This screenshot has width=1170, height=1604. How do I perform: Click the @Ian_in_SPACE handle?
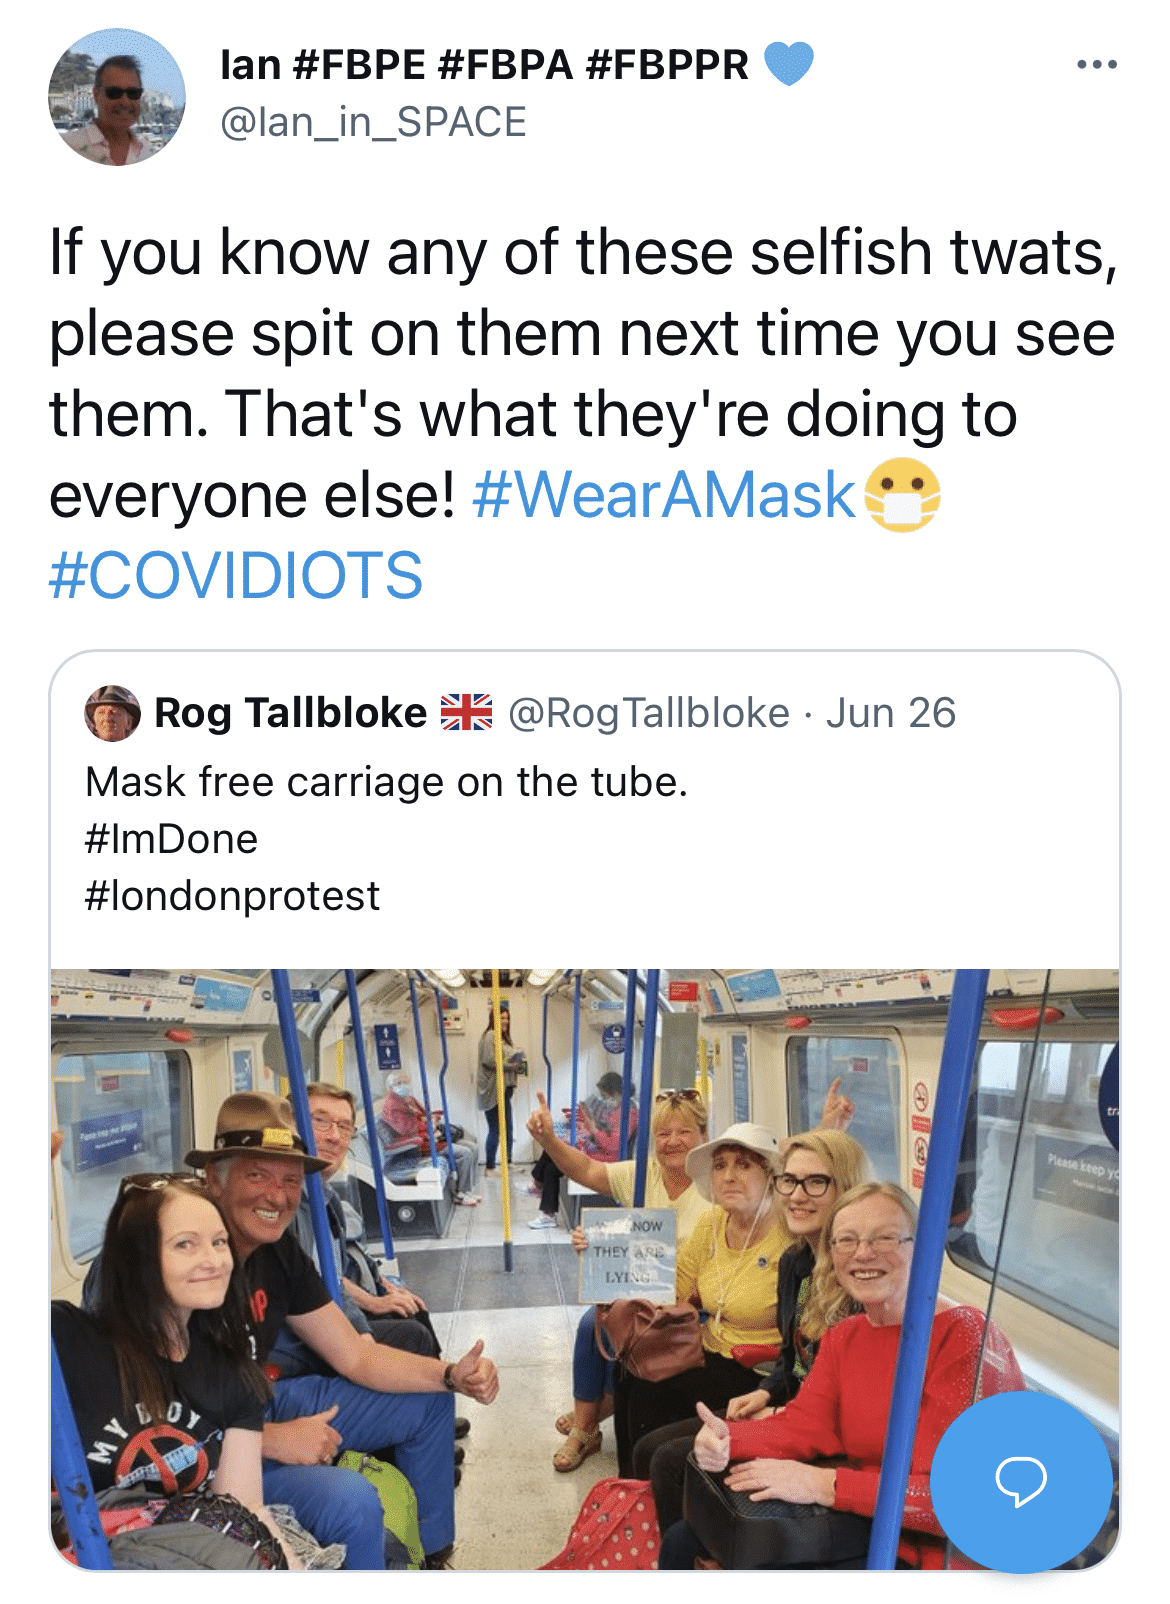(373, 123)
